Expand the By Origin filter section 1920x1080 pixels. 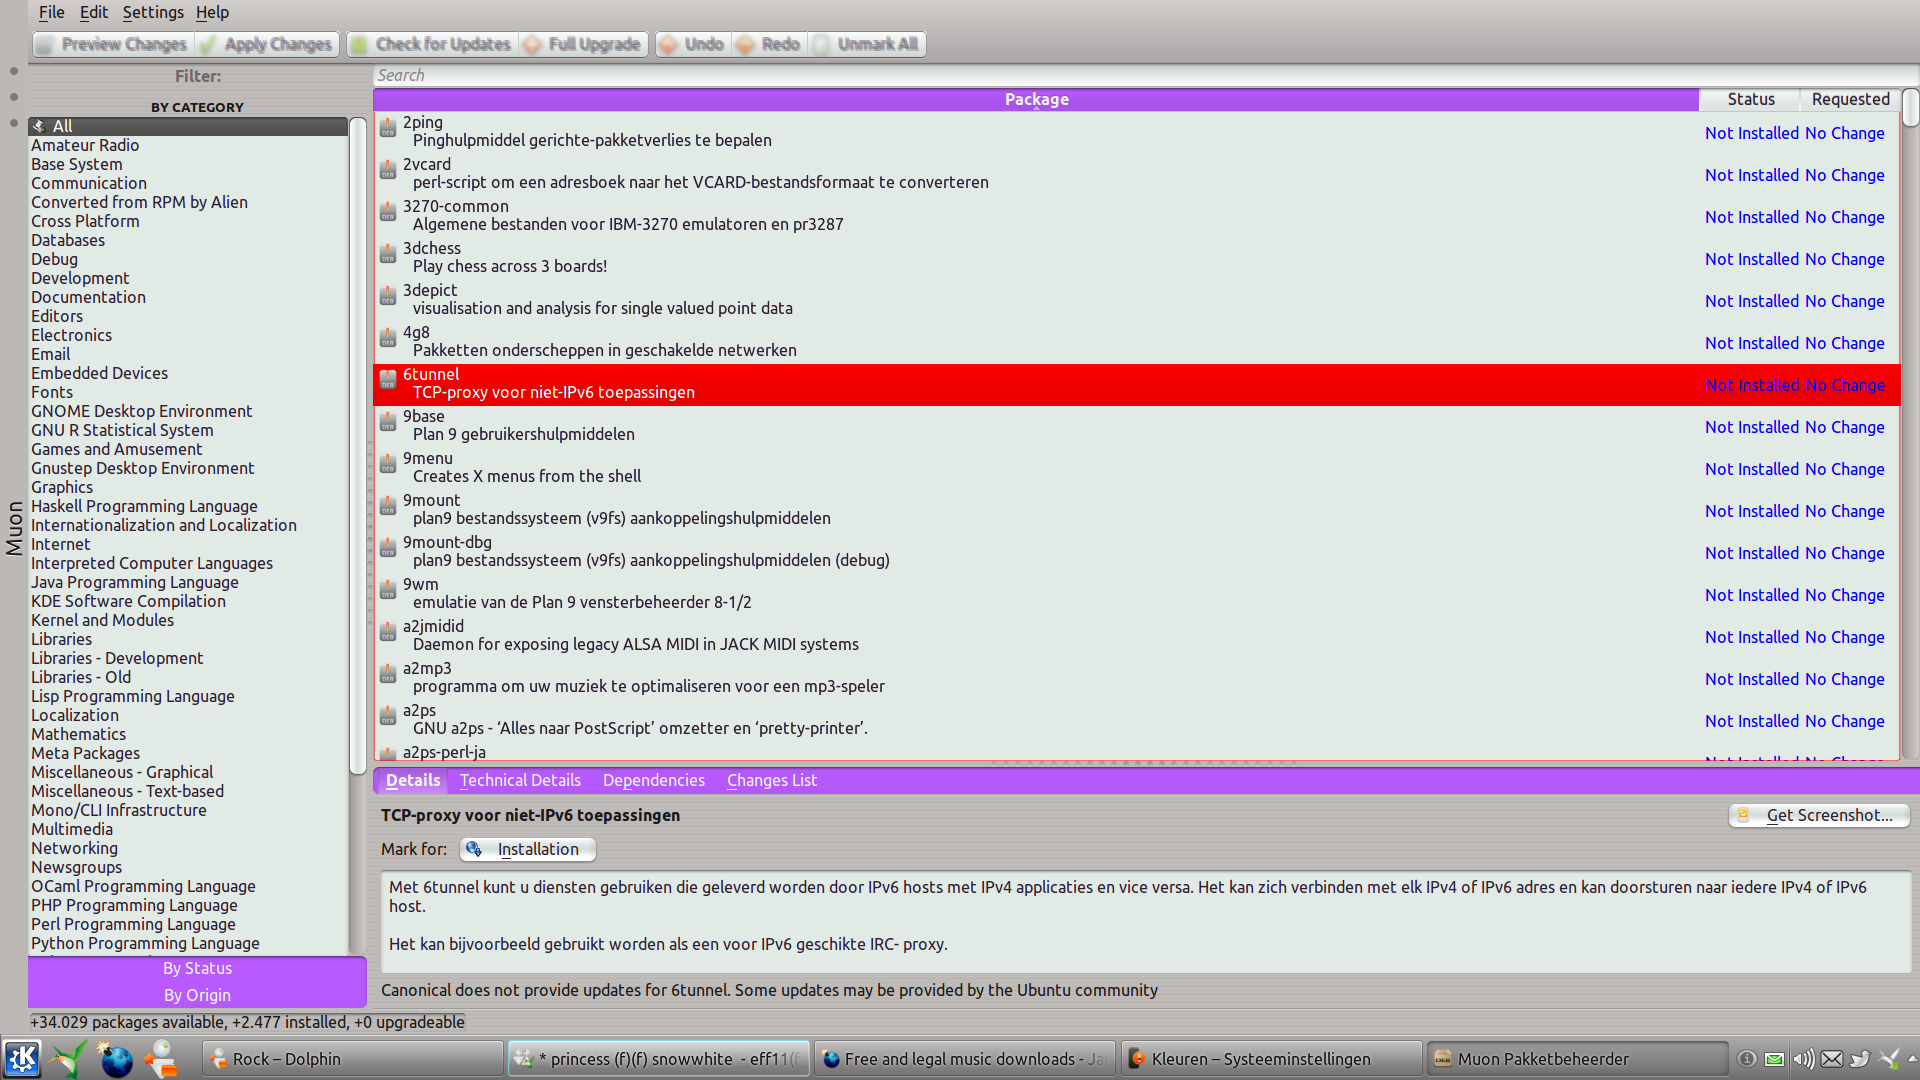[197, 995]
